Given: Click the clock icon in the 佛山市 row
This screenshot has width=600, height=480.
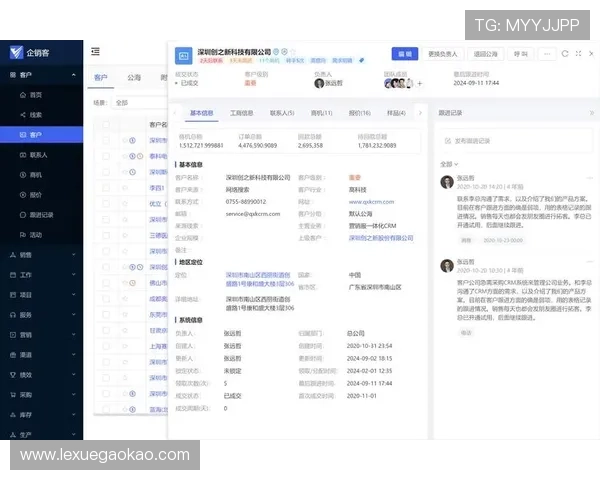Looking at the screenshot, I should click(132, 283).
